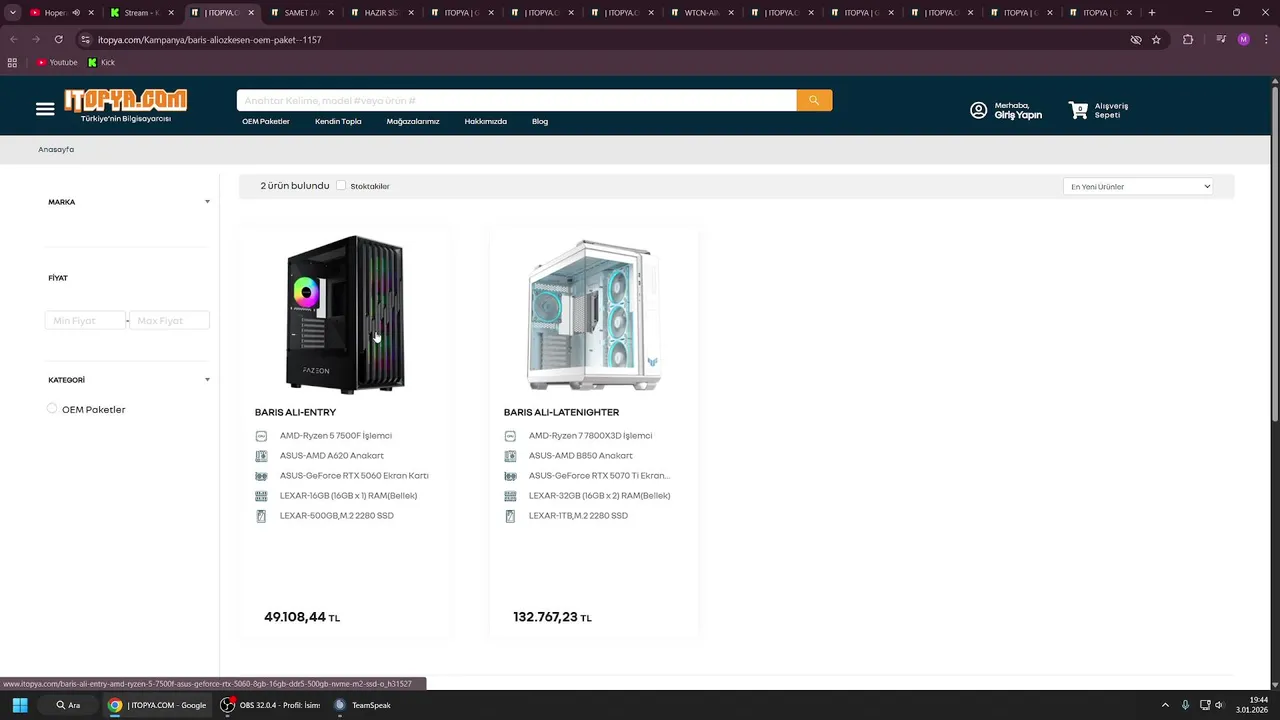Viewport: 1280px width, 720px height.
Task: Open the Kick bookmark
Action: coord(102,62)
